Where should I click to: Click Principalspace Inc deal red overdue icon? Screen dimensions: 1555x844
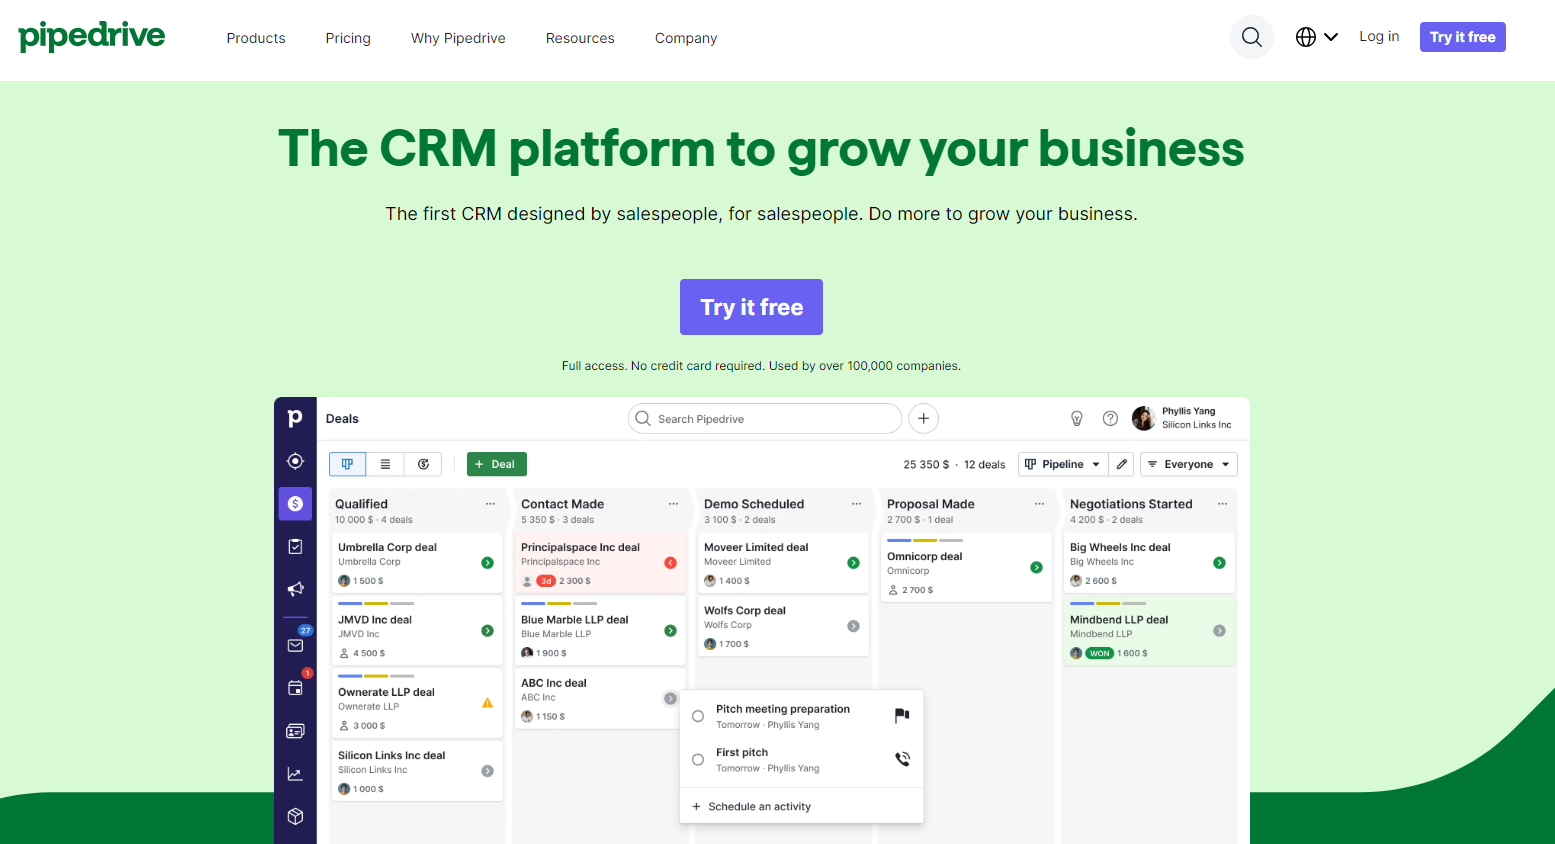click(670, 563)
